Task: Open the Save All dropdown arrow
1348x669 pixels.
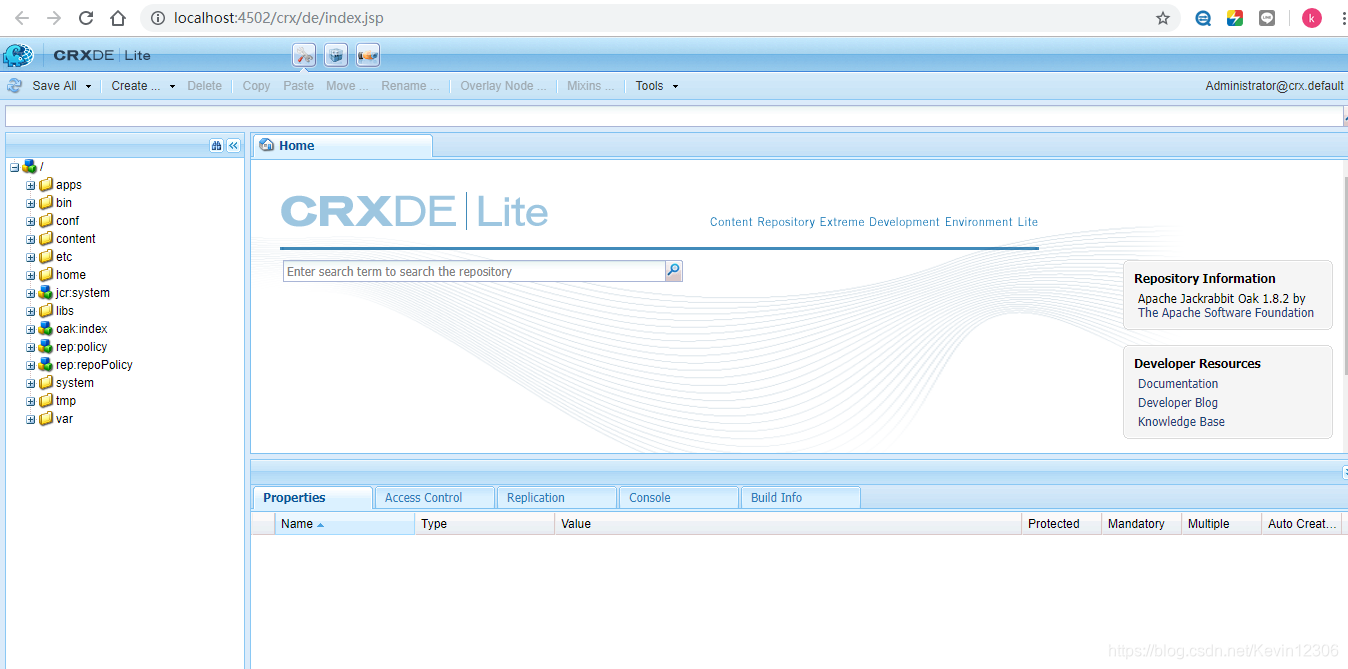Action: tap(88, 87)
